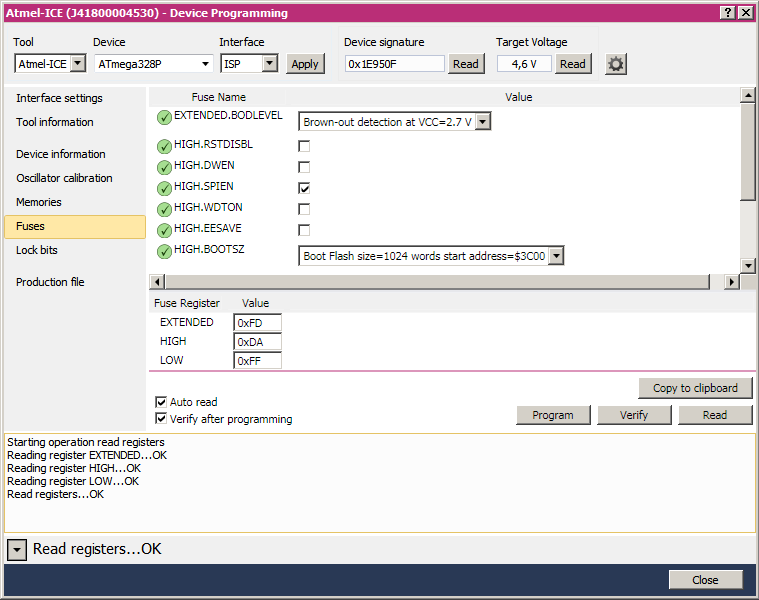Enable the HIGH.EESAVE fuse checkbox

(304, 230)
